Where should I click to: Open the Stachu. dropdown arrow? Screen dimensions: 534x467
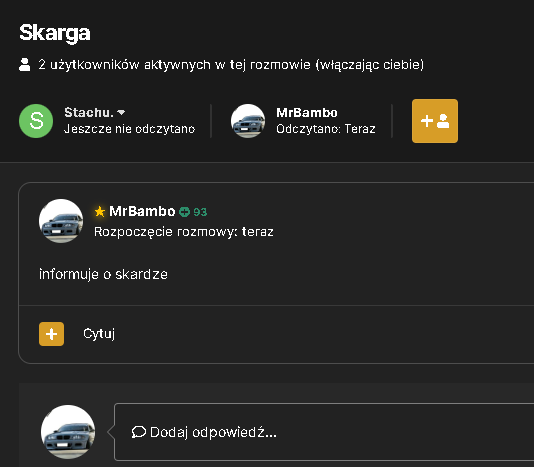click(121, 112)
